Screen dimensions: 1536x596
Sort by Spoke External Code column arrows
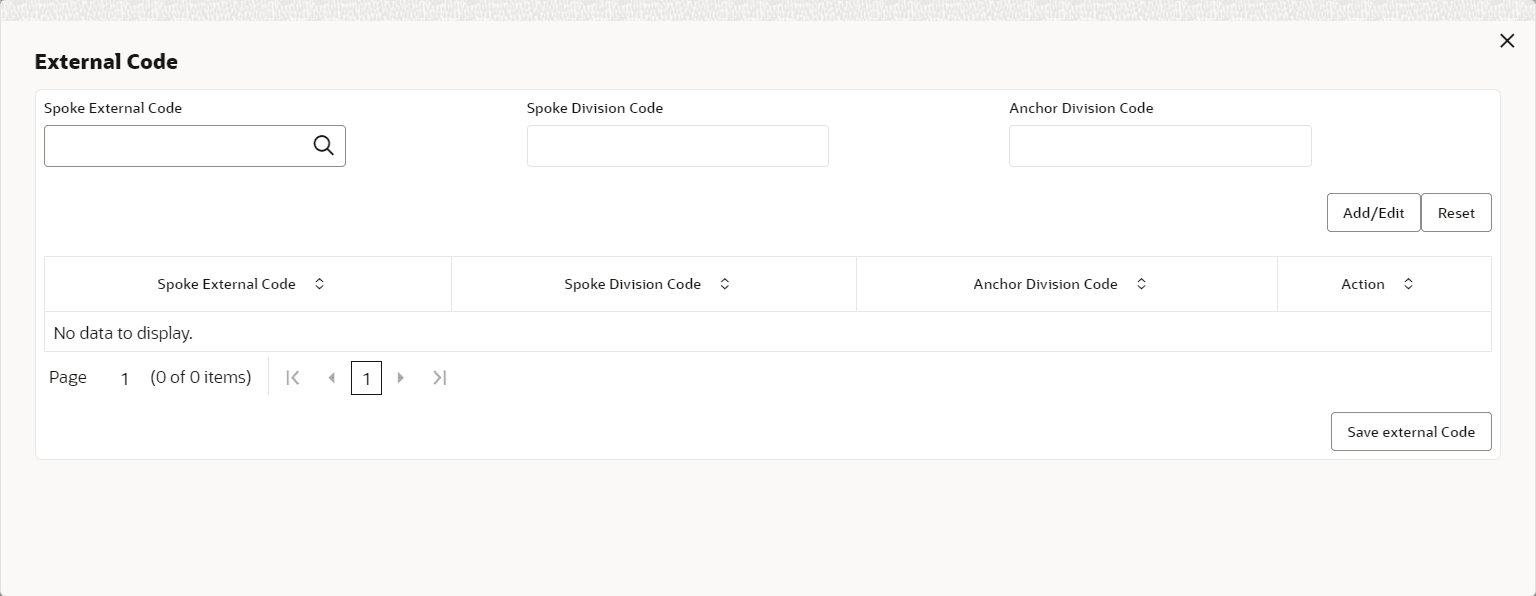(320, 284)
